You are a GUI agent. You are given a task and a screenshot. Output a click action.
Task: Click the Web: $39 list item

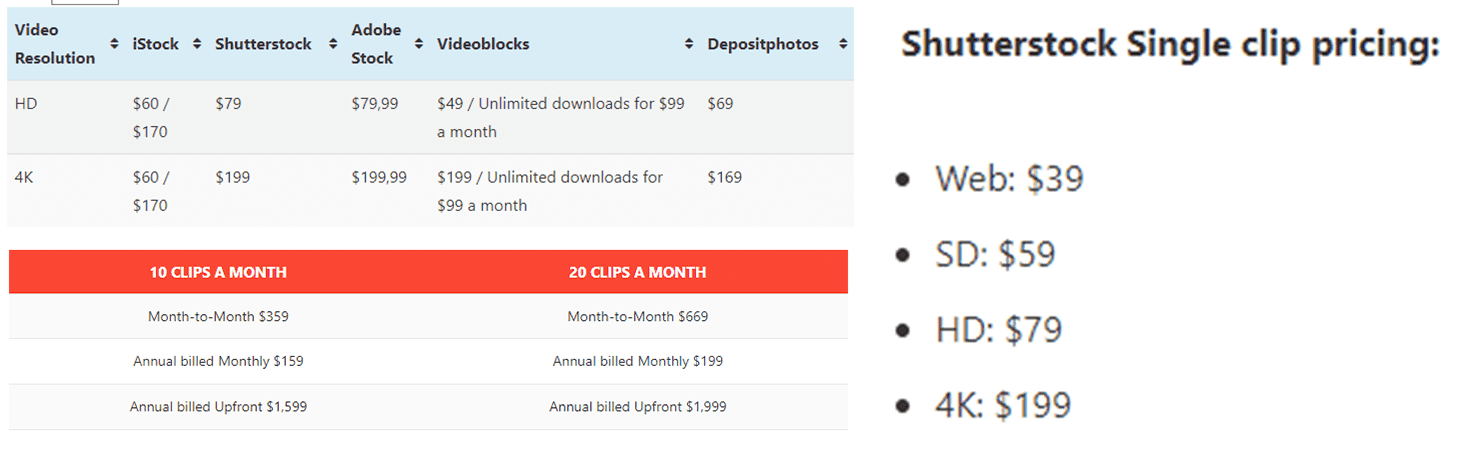pyautogui.click(x=1009, y=179)
